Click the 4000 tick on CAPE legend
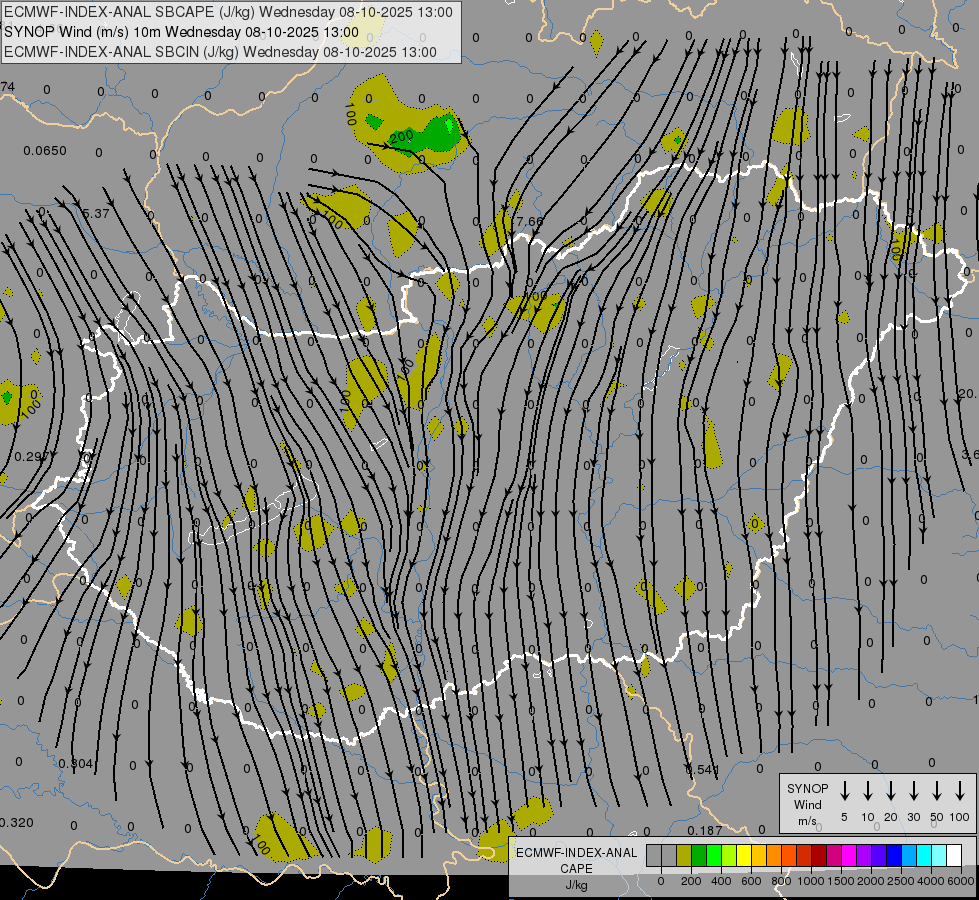Screen dimensions: 979x900 pos(931,881)
